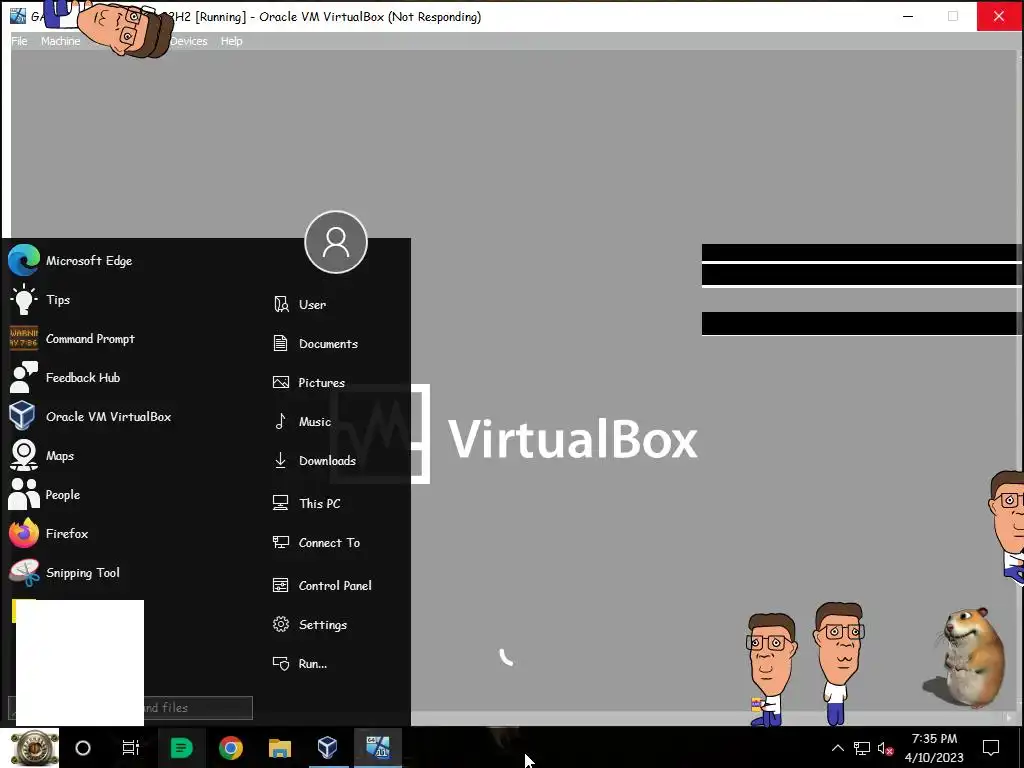The width and height of the screenshot is (1024, 768).
Task: Open the Maps app entry
Action: point(41,456)
